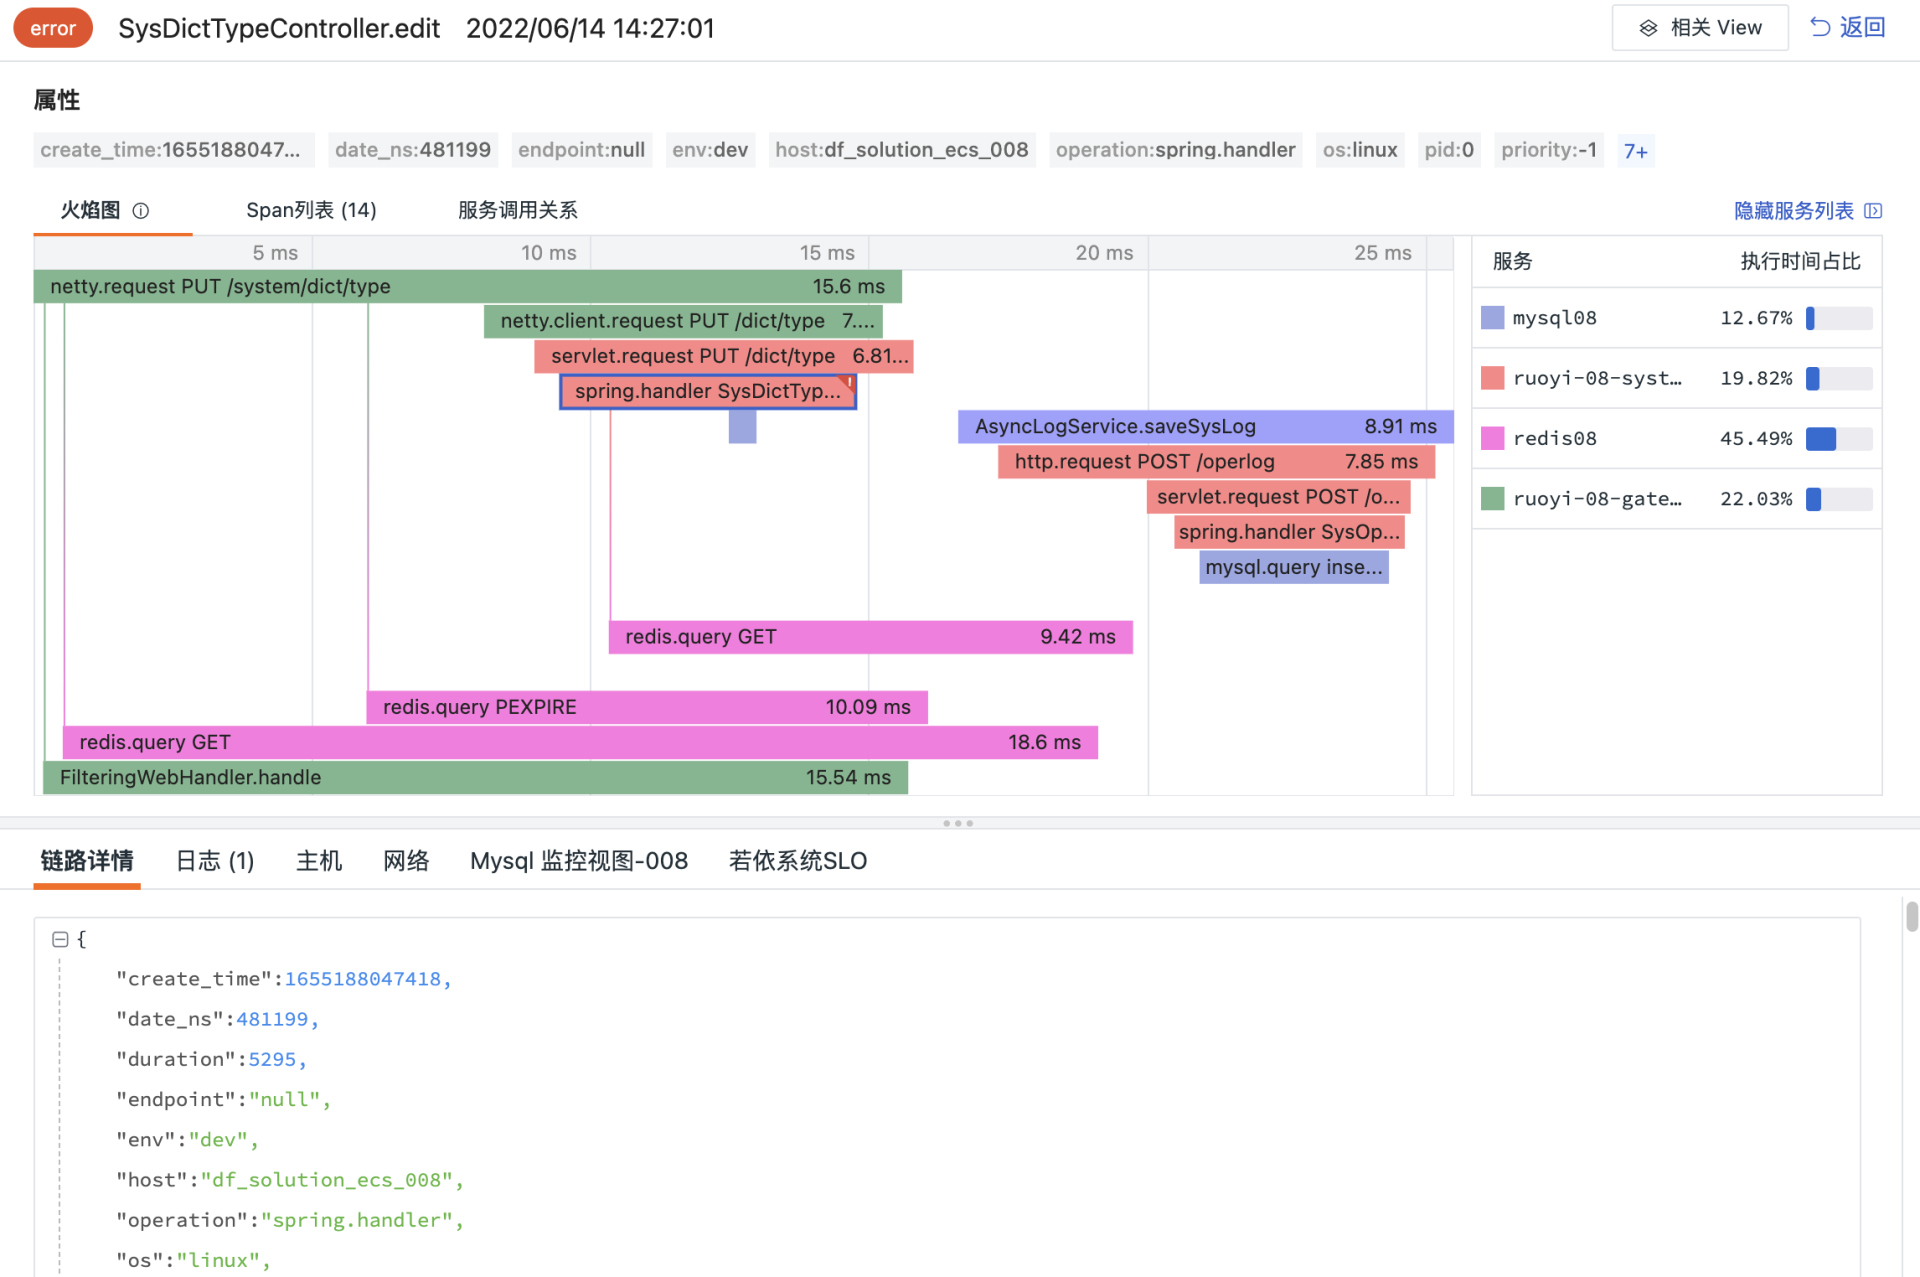Open the 服务调用关系 tab
Screen dimensions: 1920x1277
517,210
